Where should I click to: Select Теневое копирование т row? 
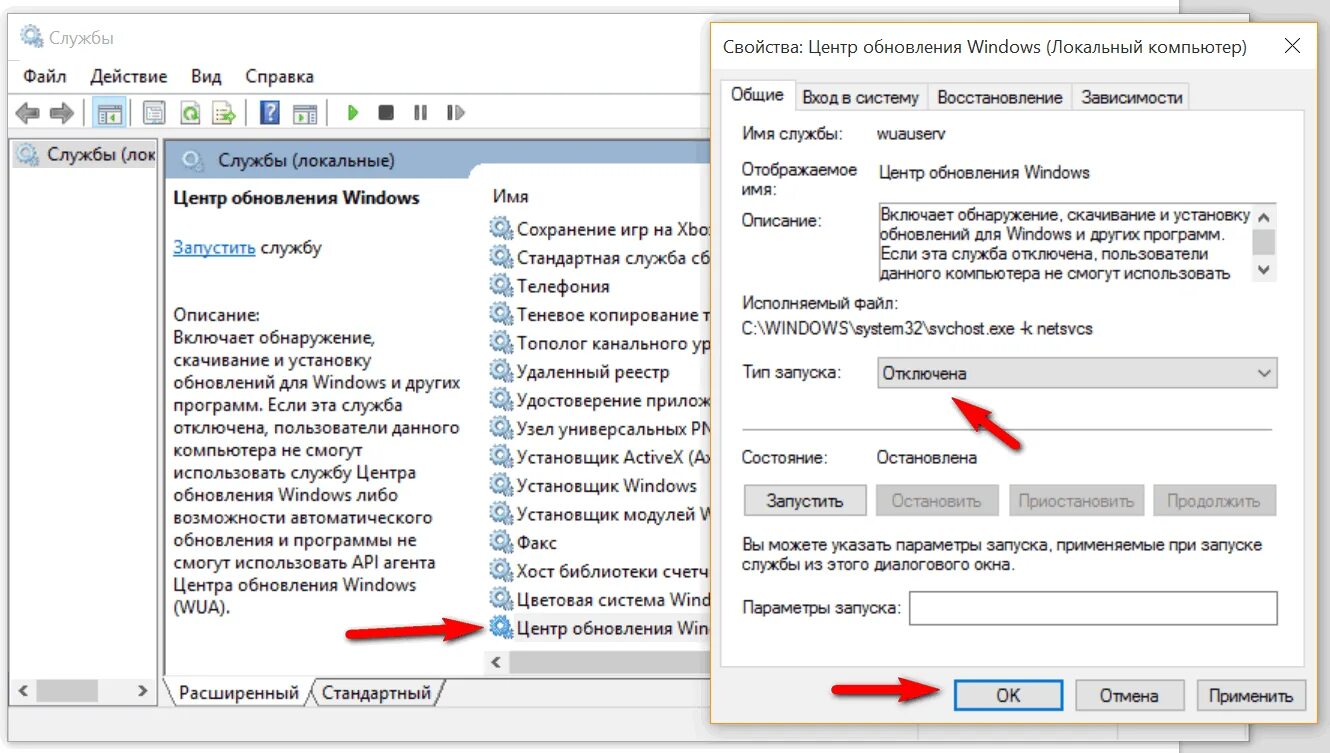[x=600, y=315]
